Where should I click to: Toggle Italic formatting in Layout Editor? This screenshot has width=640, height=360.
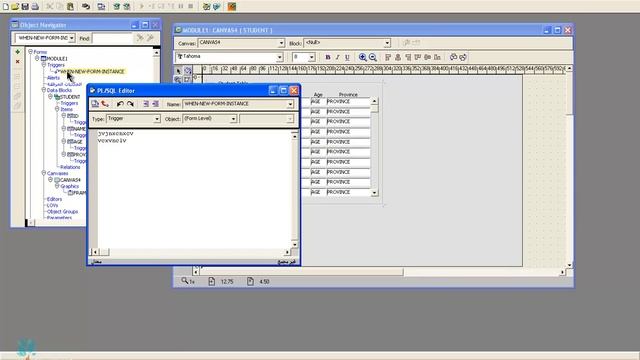(338, 57)
